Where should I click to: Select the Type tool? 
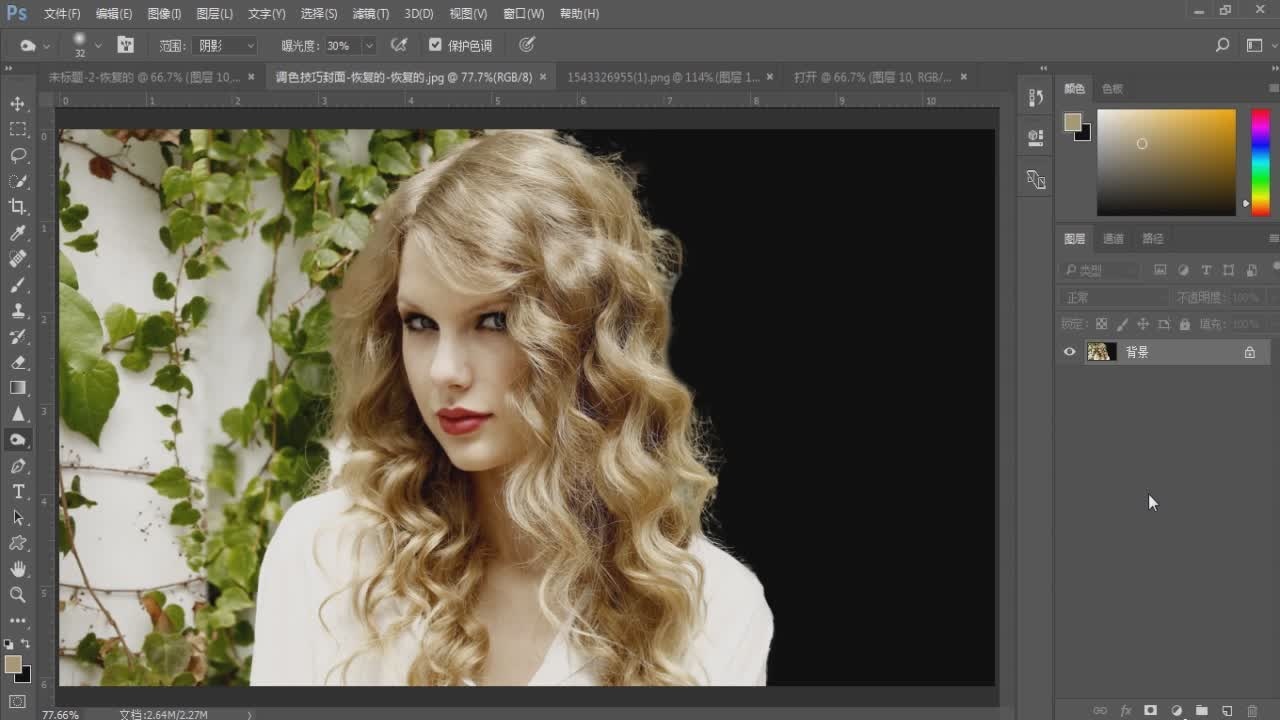coord(18,491)
